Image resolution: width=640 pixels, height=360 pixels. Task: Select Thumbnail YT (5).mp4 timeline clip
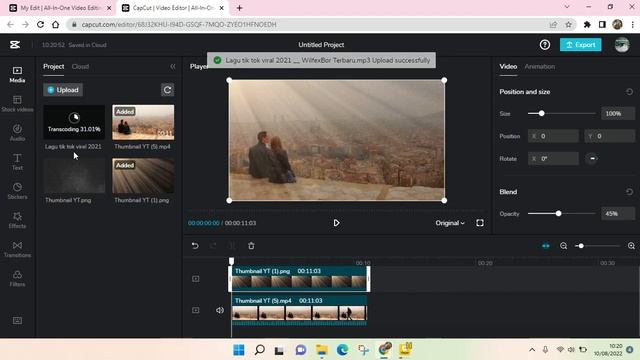tap(299, 310)
